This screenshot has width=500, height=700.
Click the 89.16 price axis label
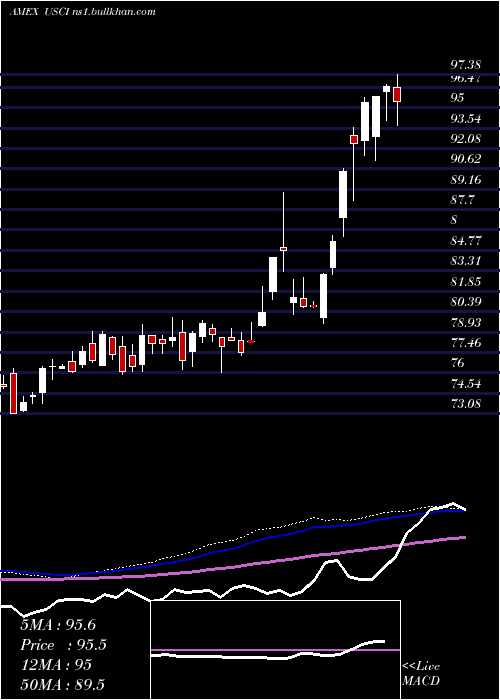(x=465, y=180)
